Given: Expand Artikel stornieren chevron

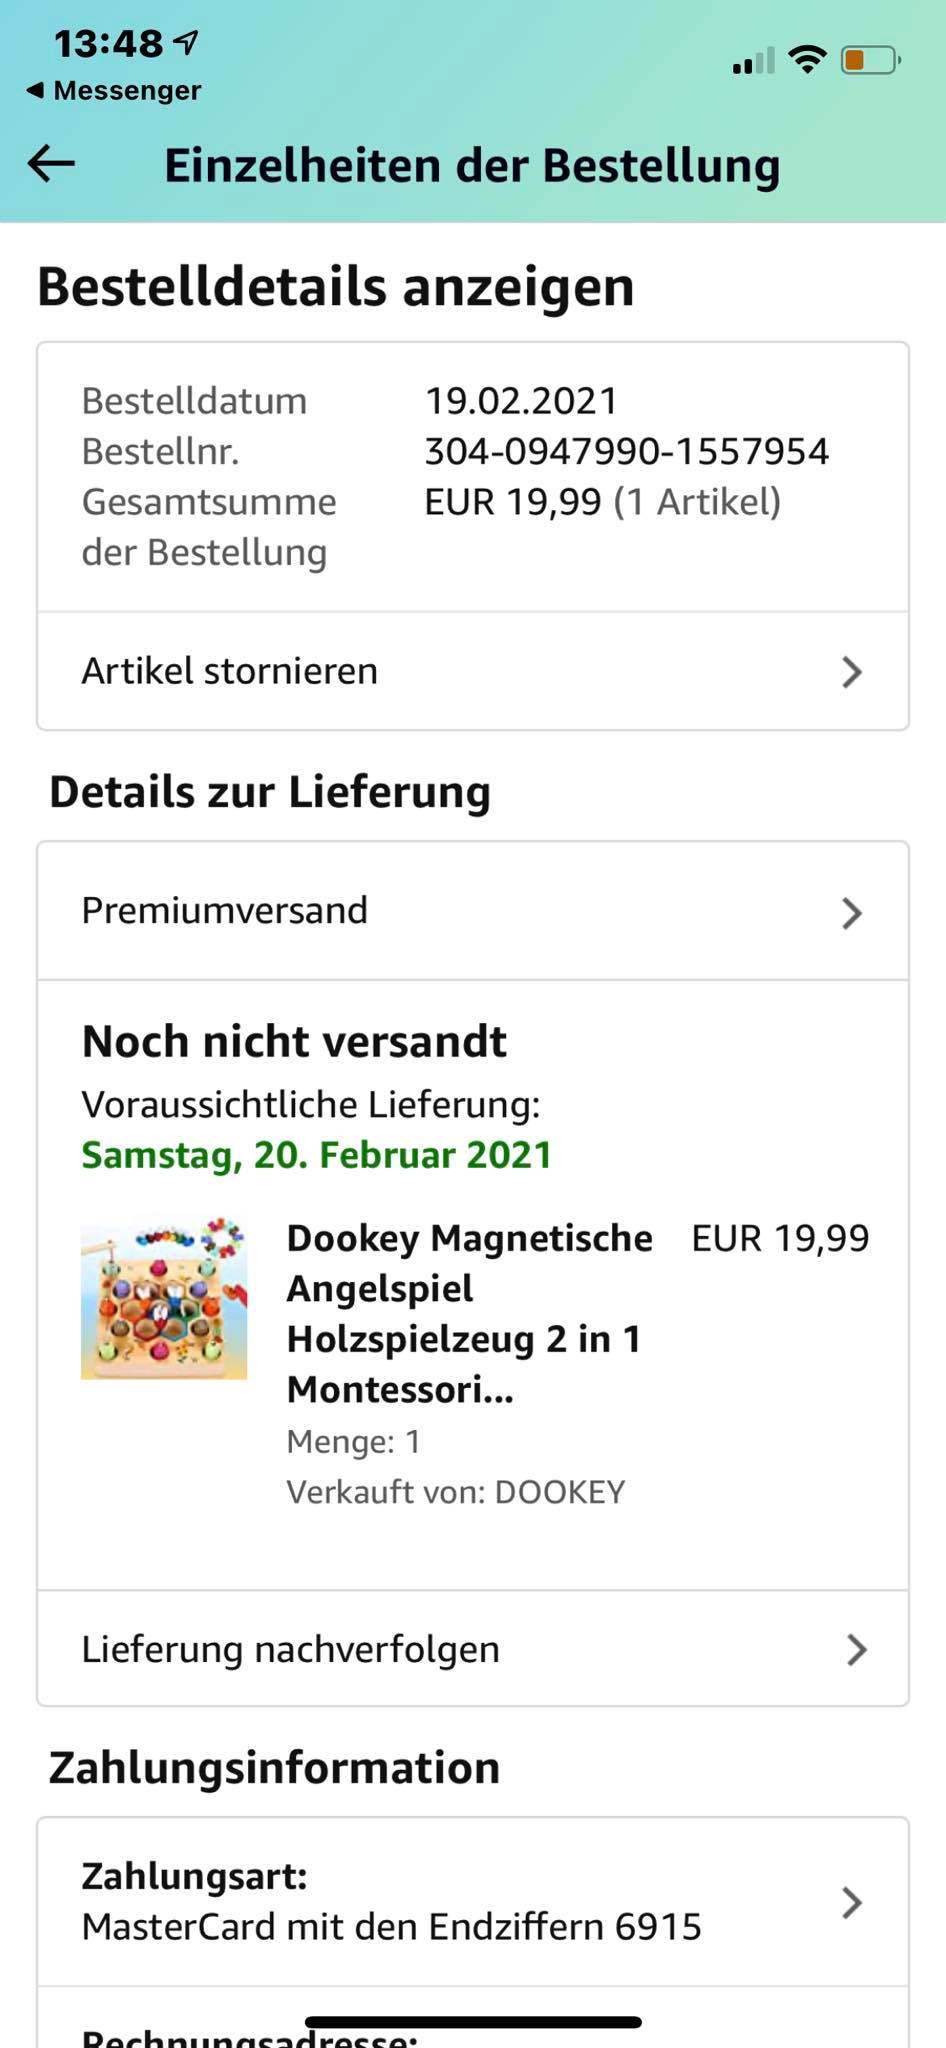Looking at the screenshot, I should coord(851,672).
